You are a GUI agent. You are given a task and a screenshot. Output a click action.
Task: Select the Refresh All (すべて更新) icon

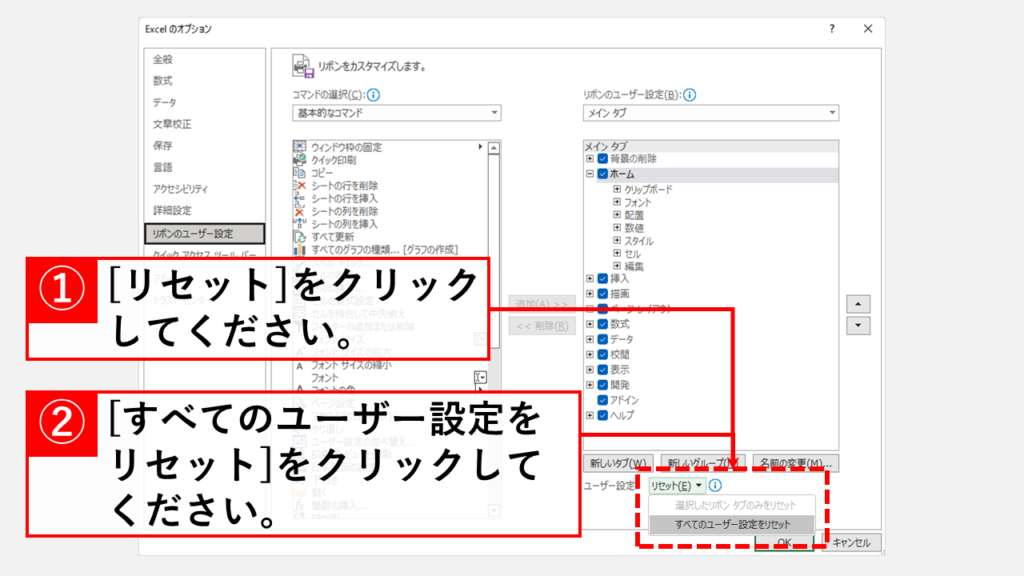tap(299, 236)
